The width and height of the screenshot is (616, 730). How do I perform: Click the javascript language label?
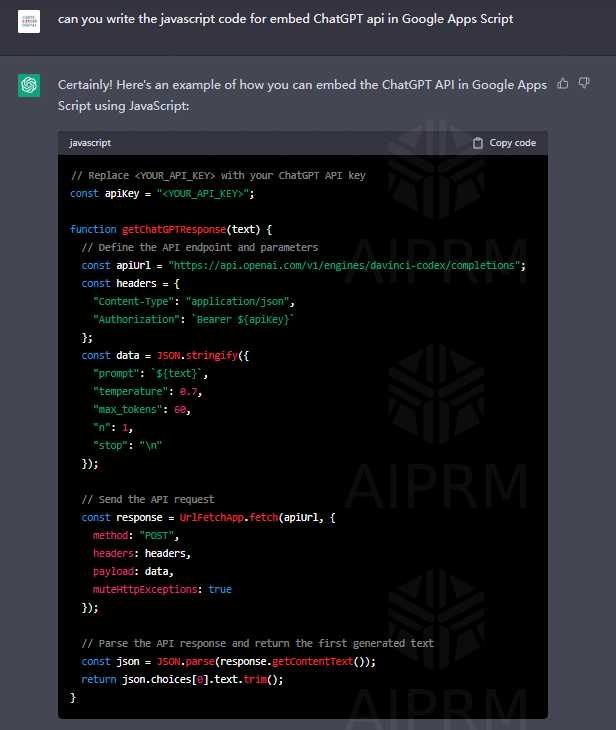(90, 143)
